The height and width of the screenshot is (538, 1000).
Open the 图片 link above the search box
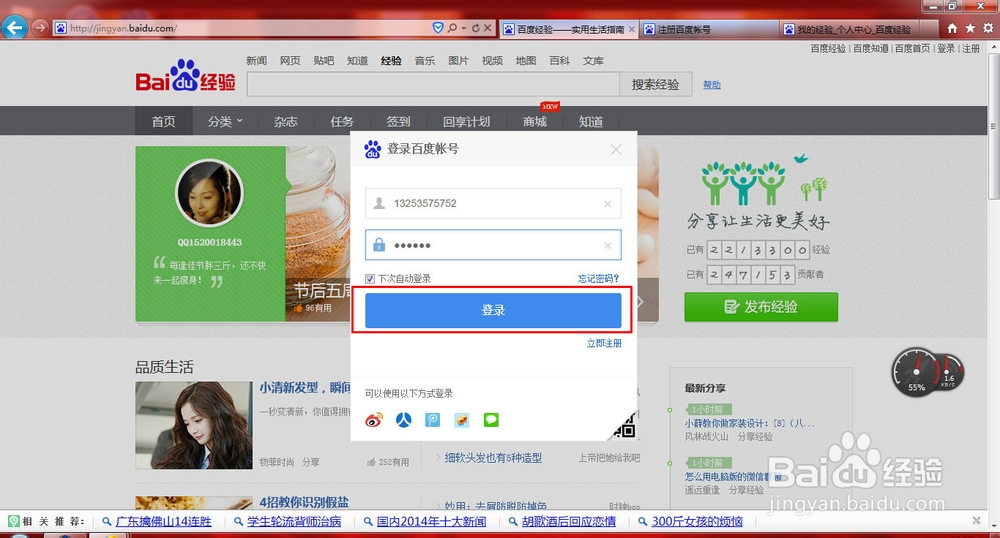click(459, 61)
